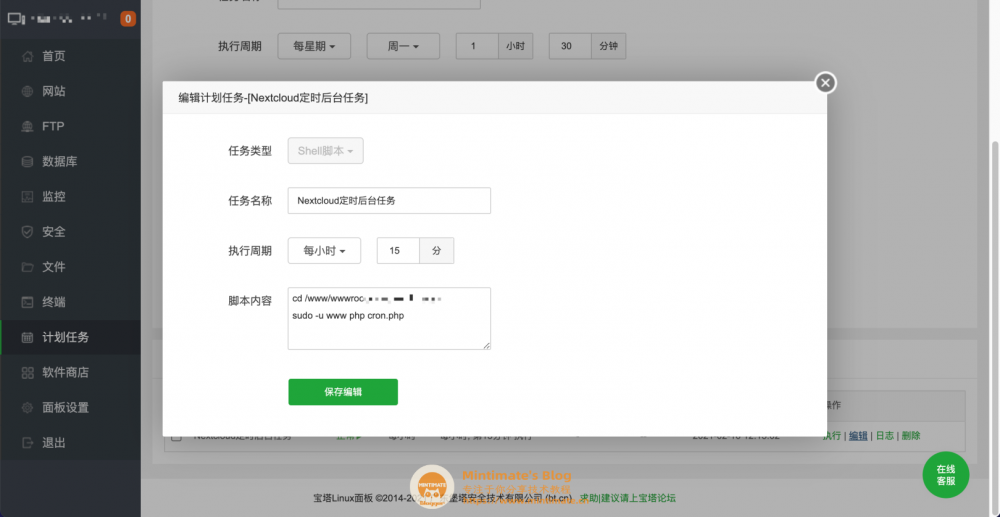Select 文件 in the sidebar
1000x517 pixels.
pos(54,266)
